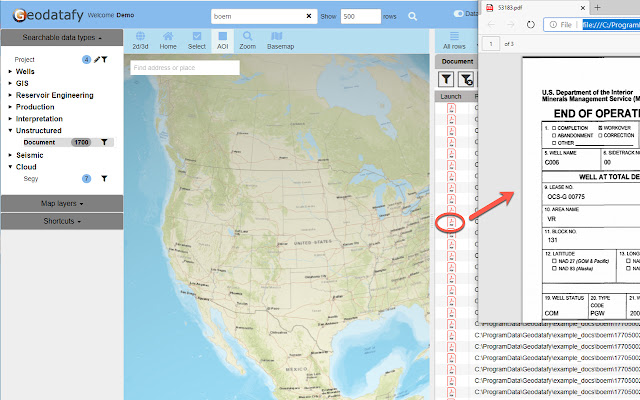640x400 pixels.
Task: Click the Document count badge 1700
Action: pyautogui.click(x=81, y=142)
